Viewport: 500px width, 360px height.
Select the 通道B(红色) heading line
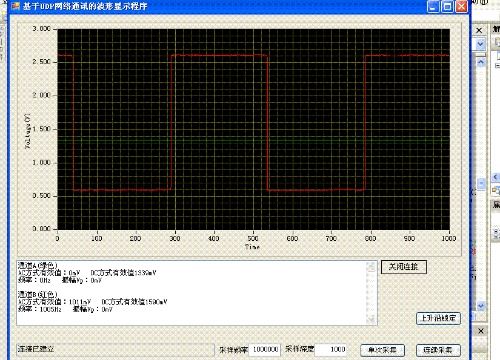38,294
